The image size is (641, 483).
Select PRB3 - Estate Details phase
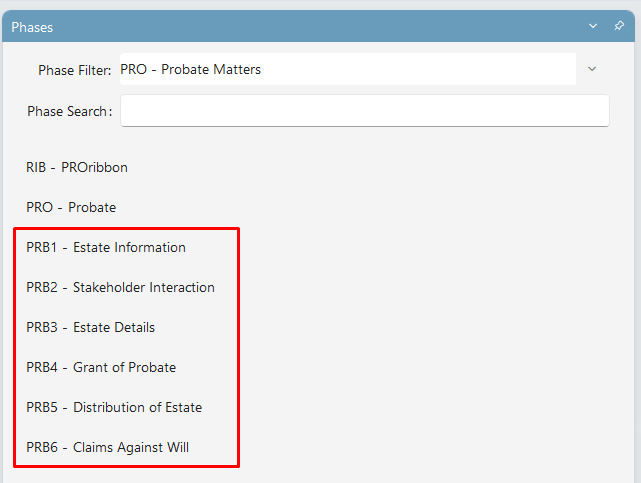point(90,328)
